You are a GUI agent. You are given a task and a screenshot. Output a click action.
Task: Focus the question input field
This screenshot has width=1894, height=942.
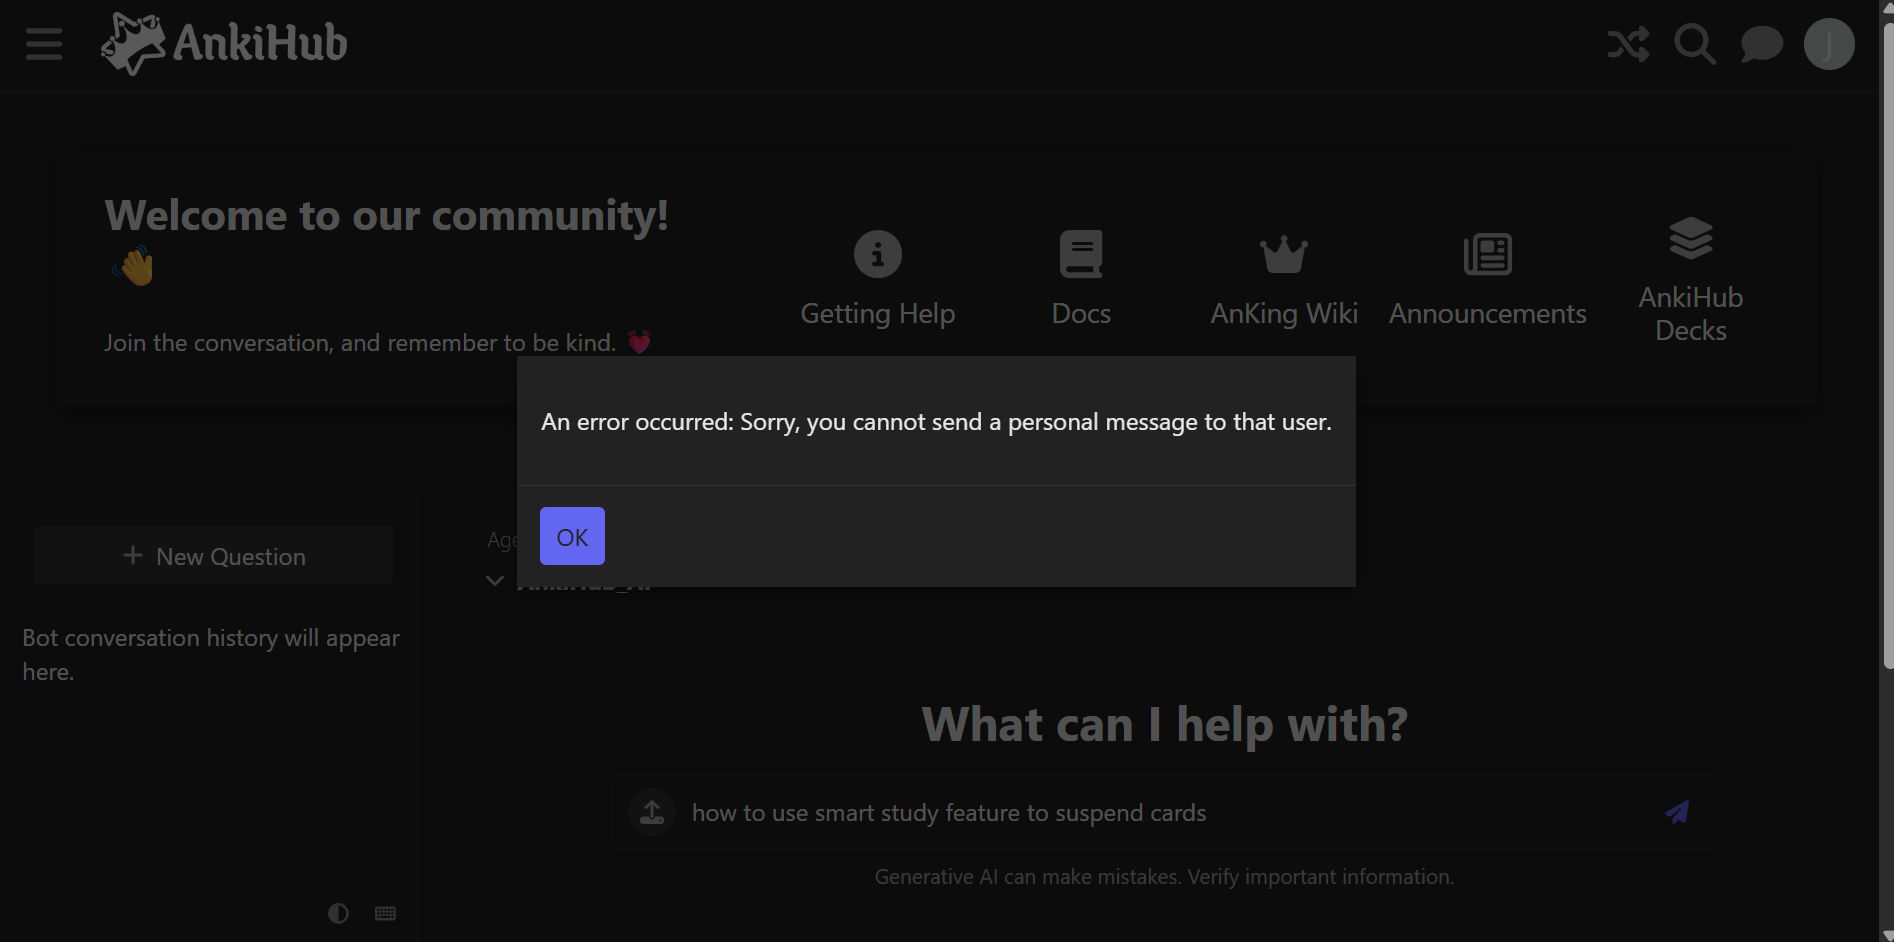point(1165,812)
